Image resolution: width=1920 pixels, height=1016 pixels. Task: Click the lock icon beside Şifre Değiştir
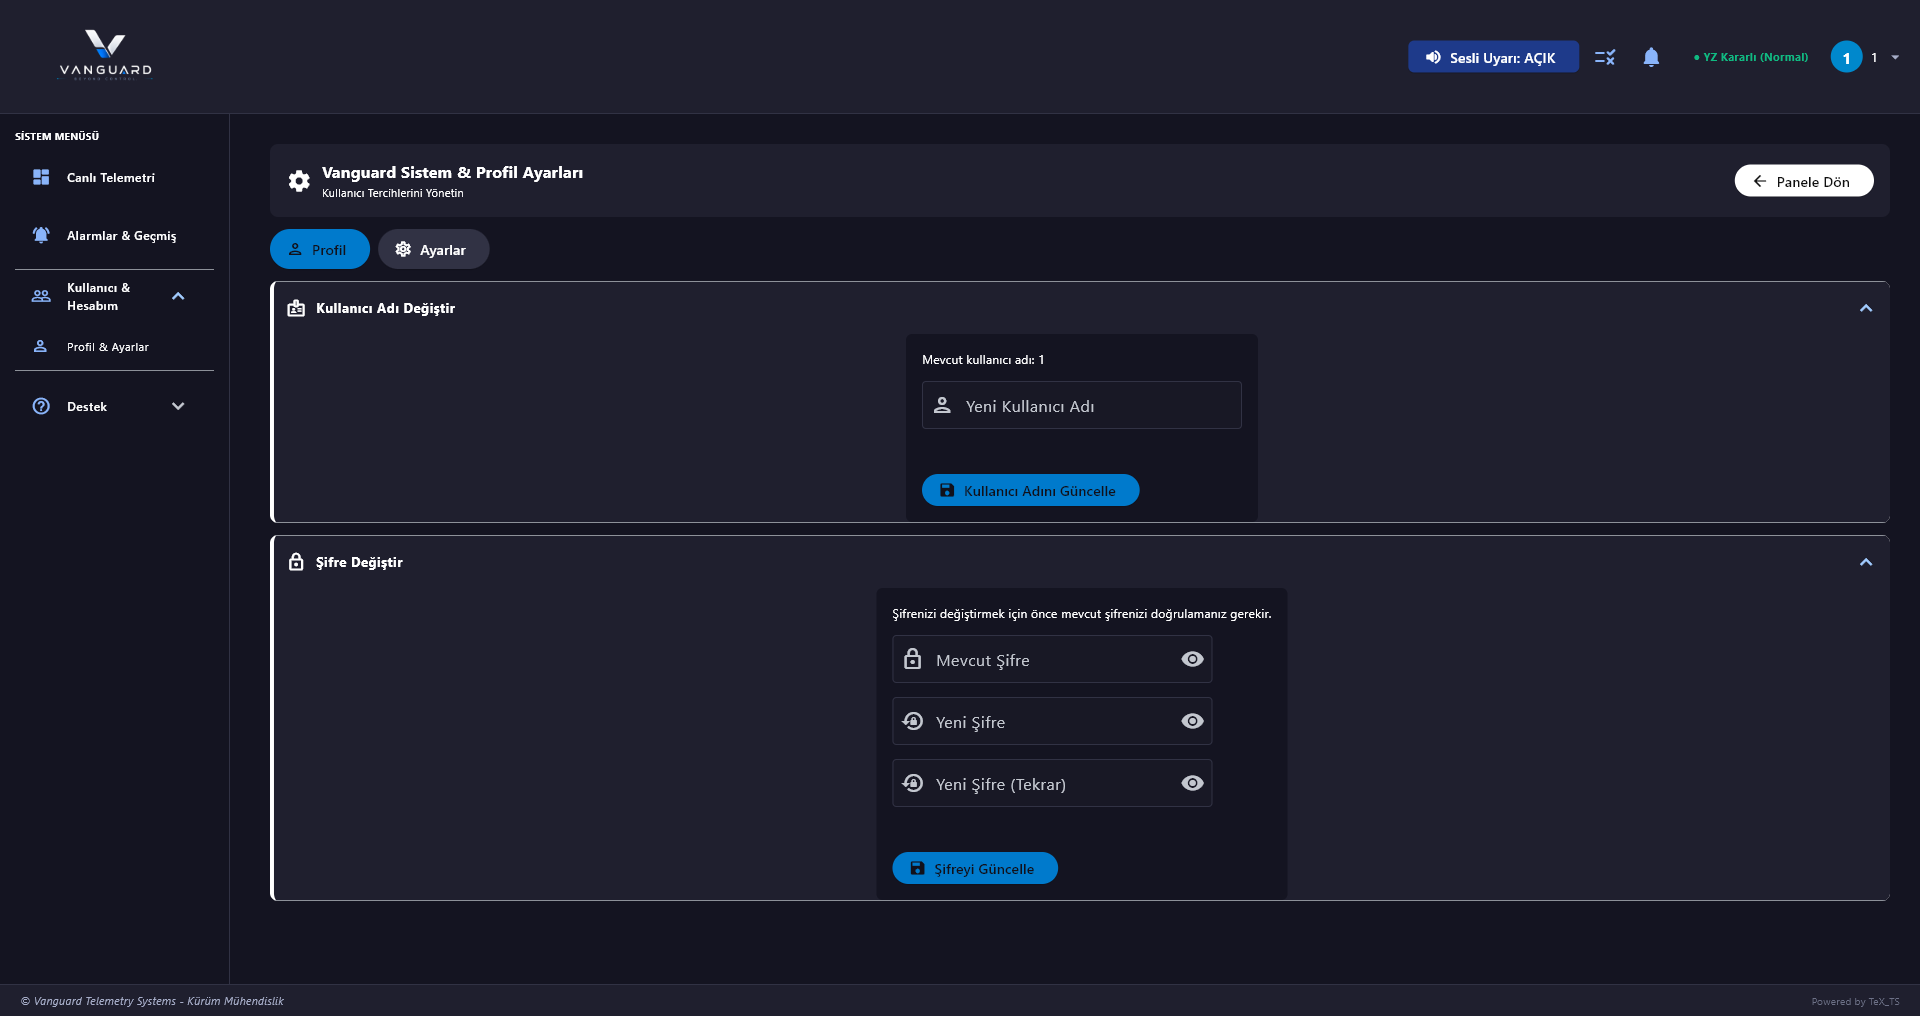coord(296,562)
